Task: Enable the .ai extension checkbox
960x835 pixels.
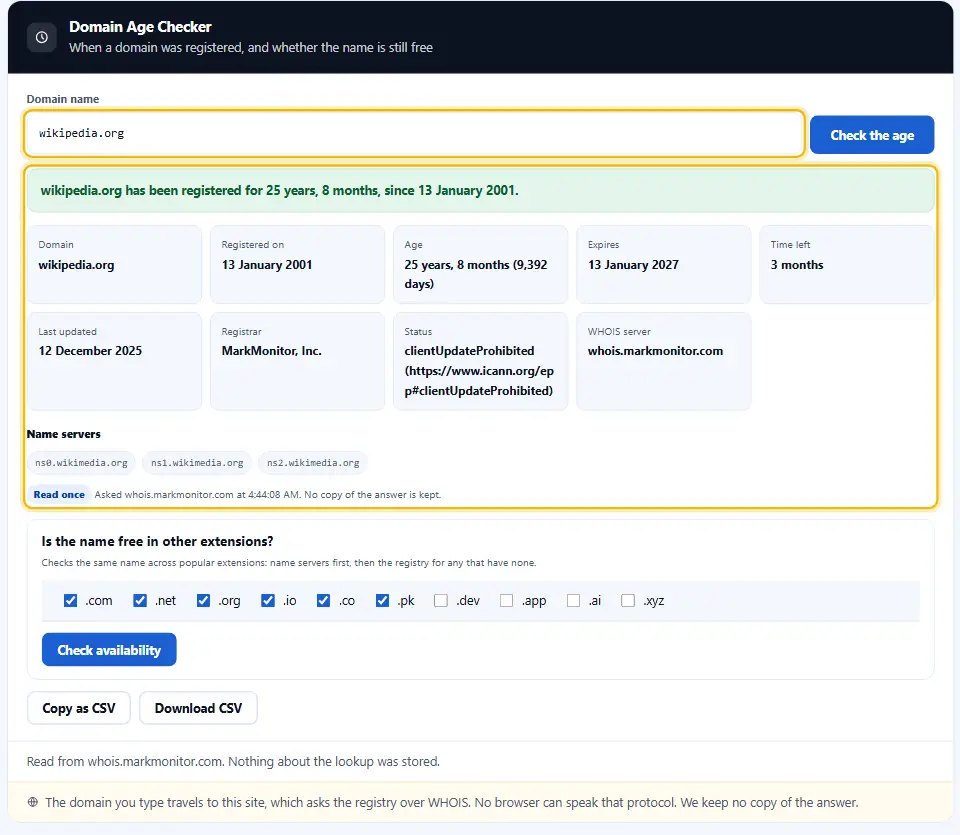Action: click(x=573, y=601)
